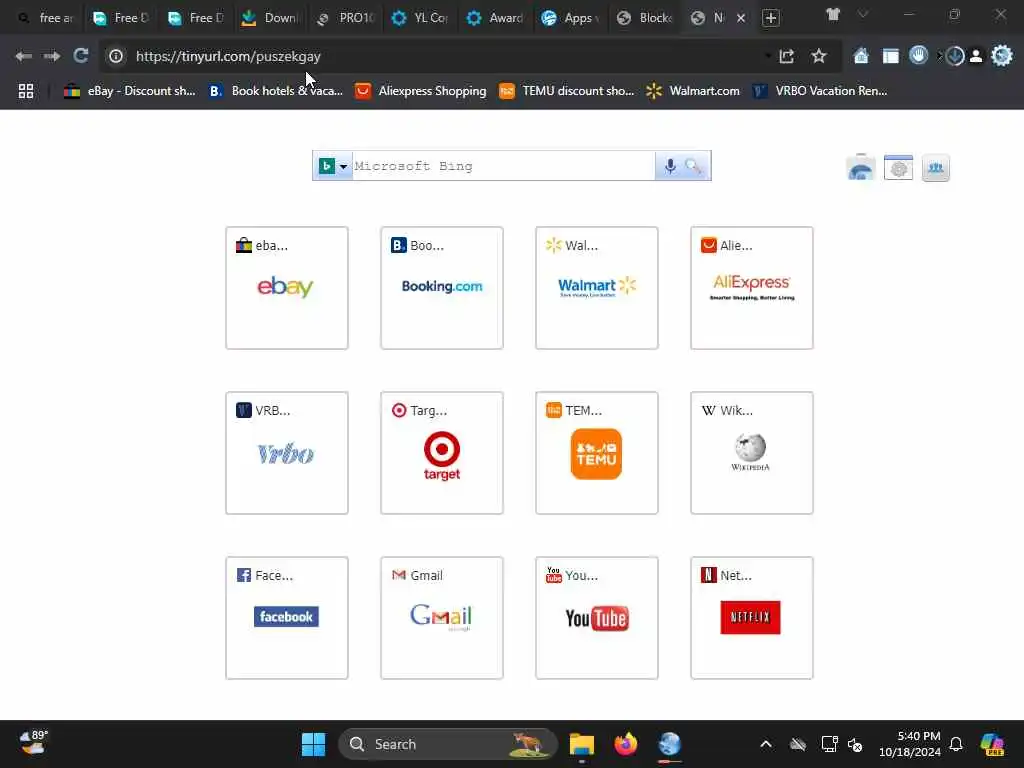
Task: Bookmark this page with the star icon
Action: 818,56
